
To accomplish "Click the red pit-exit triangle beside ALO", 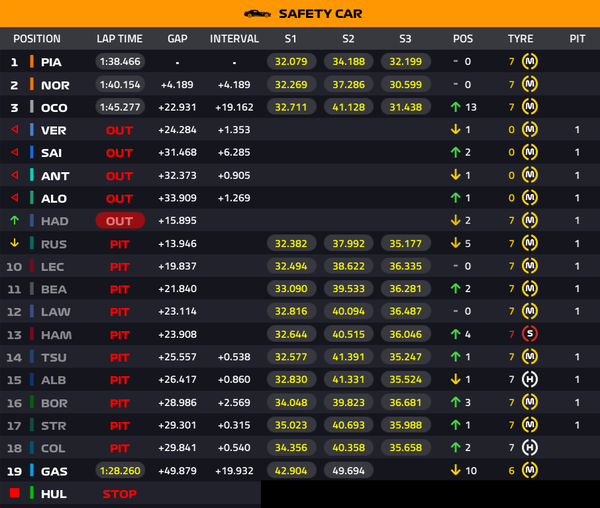I will [15, 197].
